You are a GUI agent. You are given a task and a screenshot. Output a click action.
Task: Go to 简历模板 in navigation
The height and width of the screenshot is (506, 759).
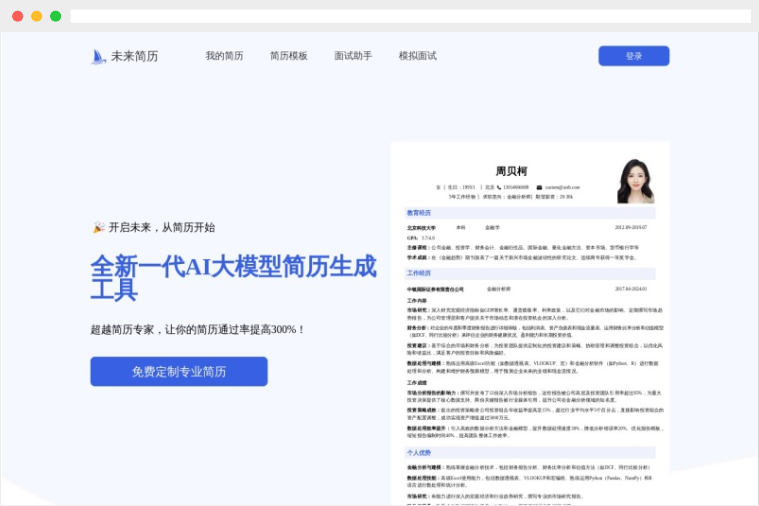288,56
